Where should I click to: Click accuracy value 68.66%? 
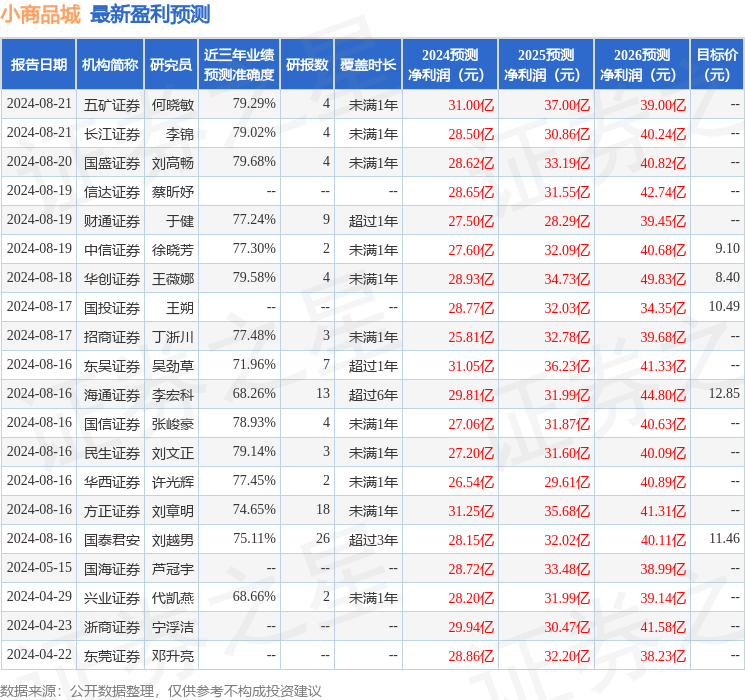tap(254, 596)
